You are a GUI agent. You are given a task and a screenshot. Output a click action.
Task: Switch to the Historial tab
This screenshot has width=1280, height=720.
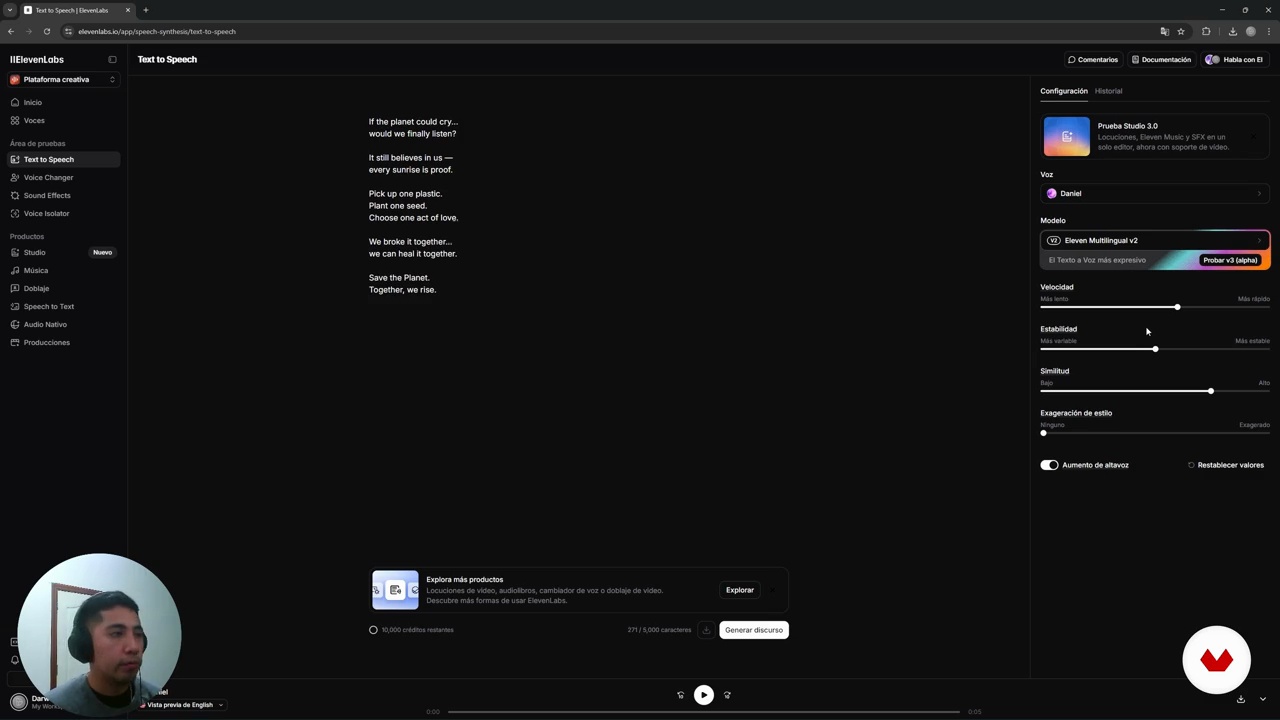point(1108,91)
